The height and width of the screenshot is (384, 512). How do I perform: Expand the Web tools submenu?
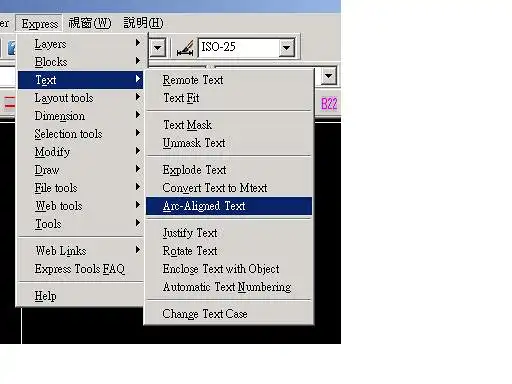click(x=80, y=206)
